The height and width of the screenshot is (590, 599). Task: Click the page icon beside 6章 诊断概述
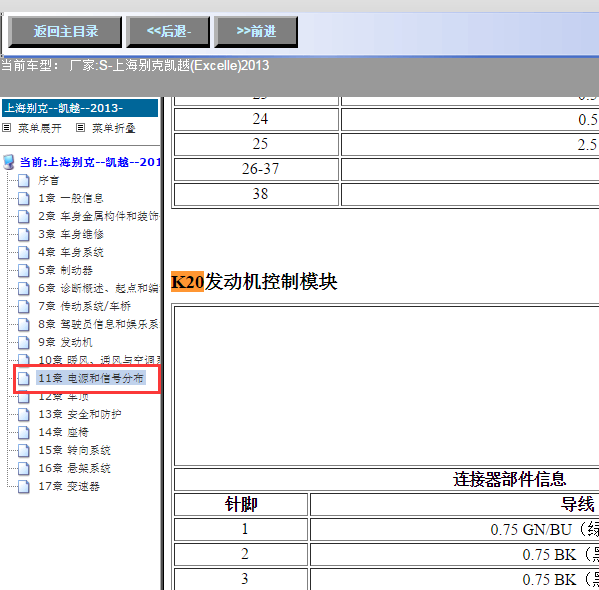click(24, 289)
